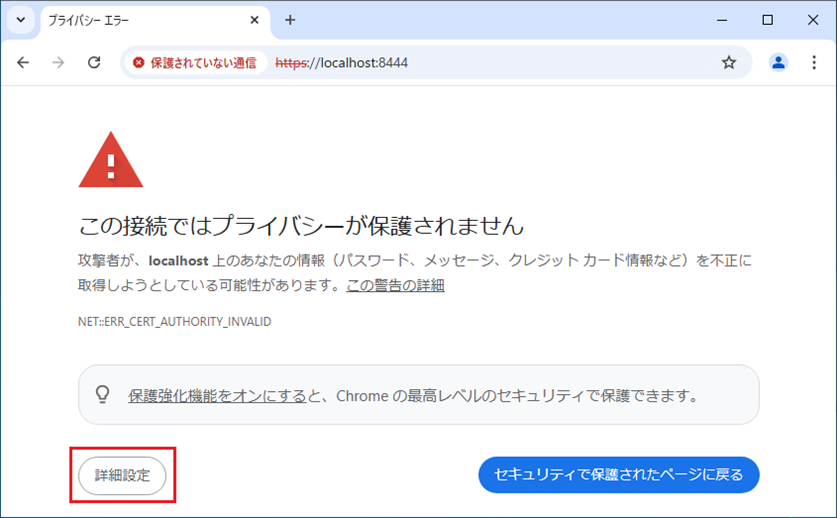Image resolution: width=837 pixels, height=518 pixels.
Task: Close the Chrome window
Action: (x=813, y=20)
